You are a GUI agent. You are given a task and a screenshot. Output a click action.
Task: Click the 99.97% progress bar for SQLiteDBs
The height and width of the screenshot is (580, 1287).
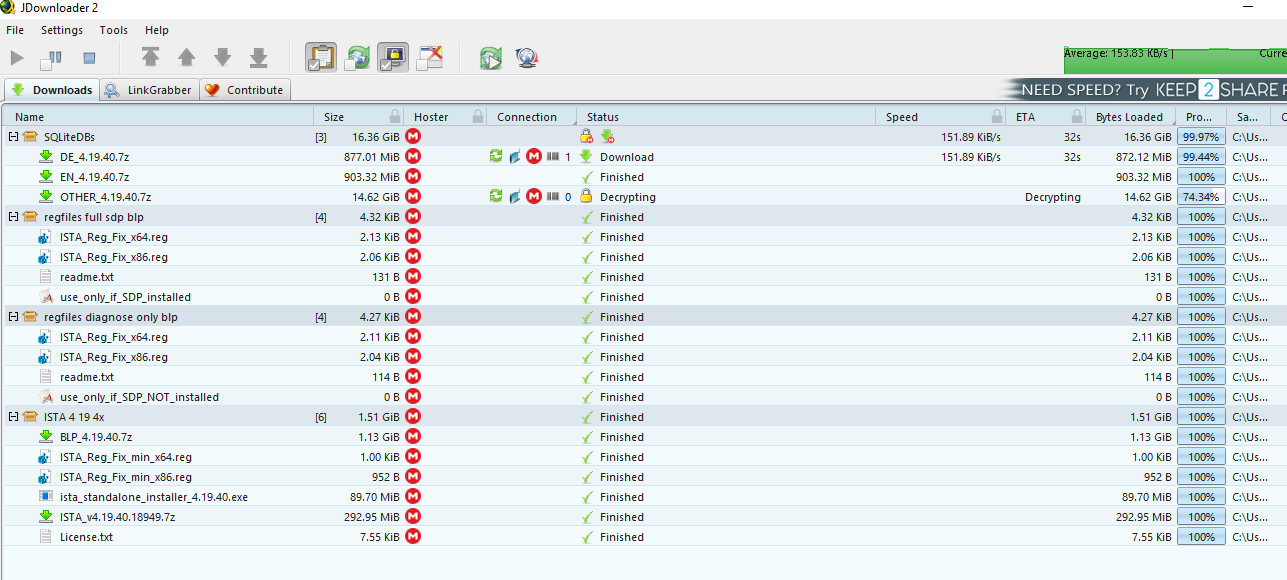click(x=1201, y=137)
